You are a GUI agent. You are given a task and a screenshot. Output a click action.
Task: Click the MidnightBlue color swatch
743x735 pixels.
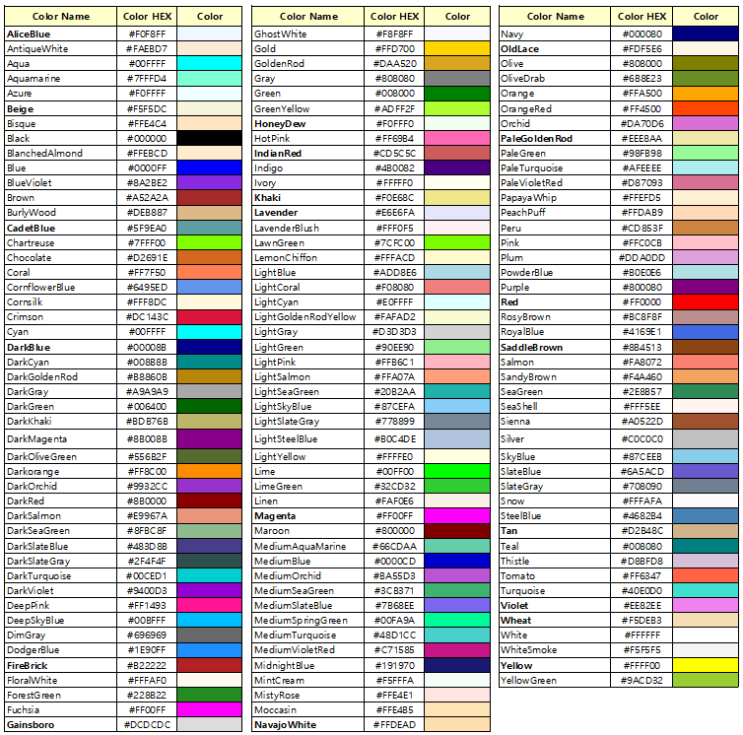coord(458,664)
